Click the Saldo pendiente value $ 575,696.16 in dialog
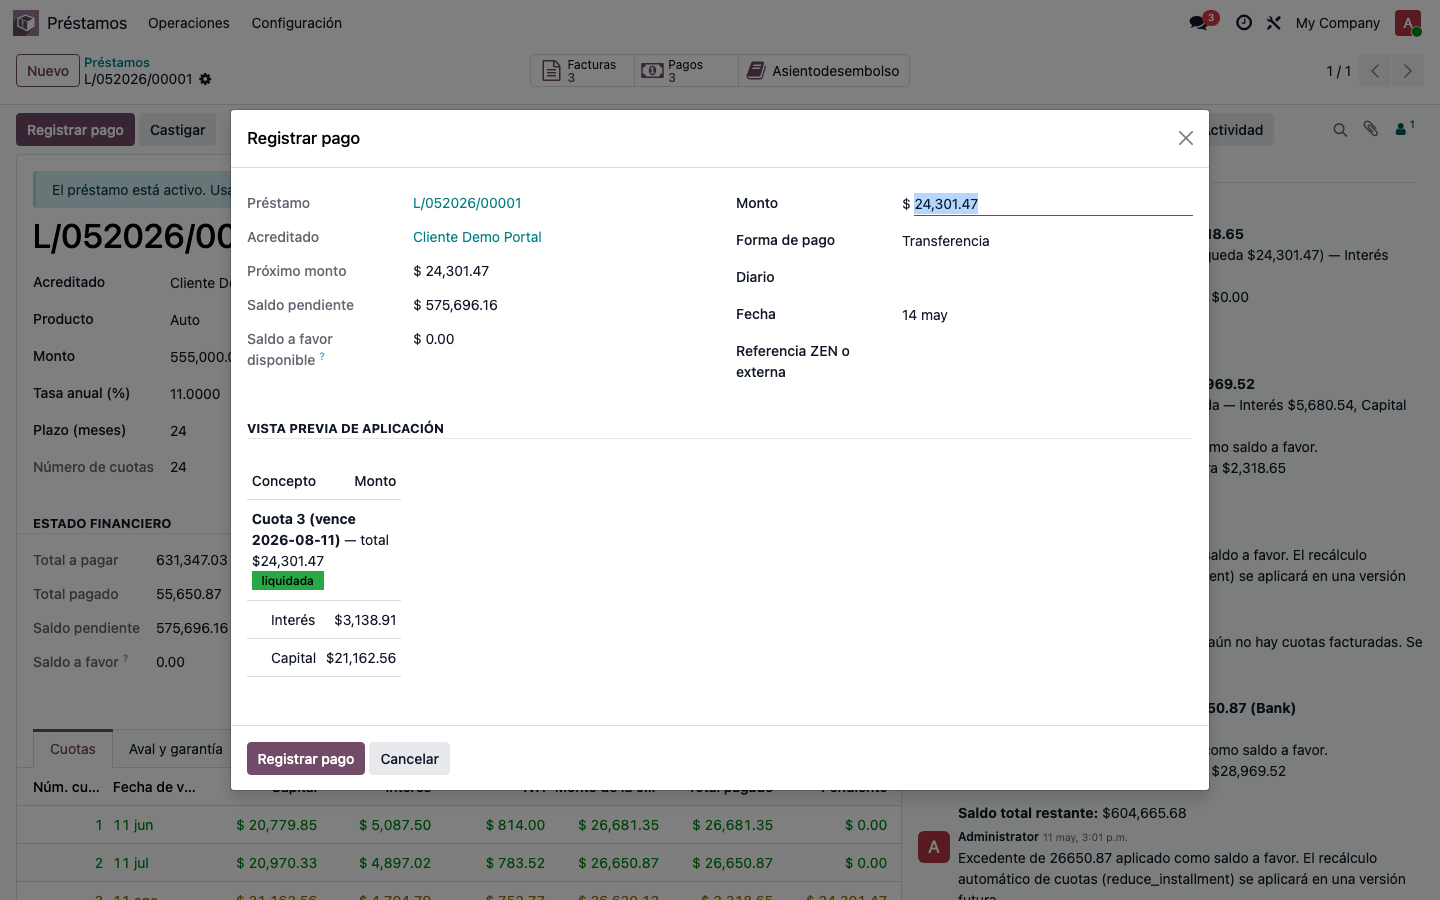 (x=455, y=305)
